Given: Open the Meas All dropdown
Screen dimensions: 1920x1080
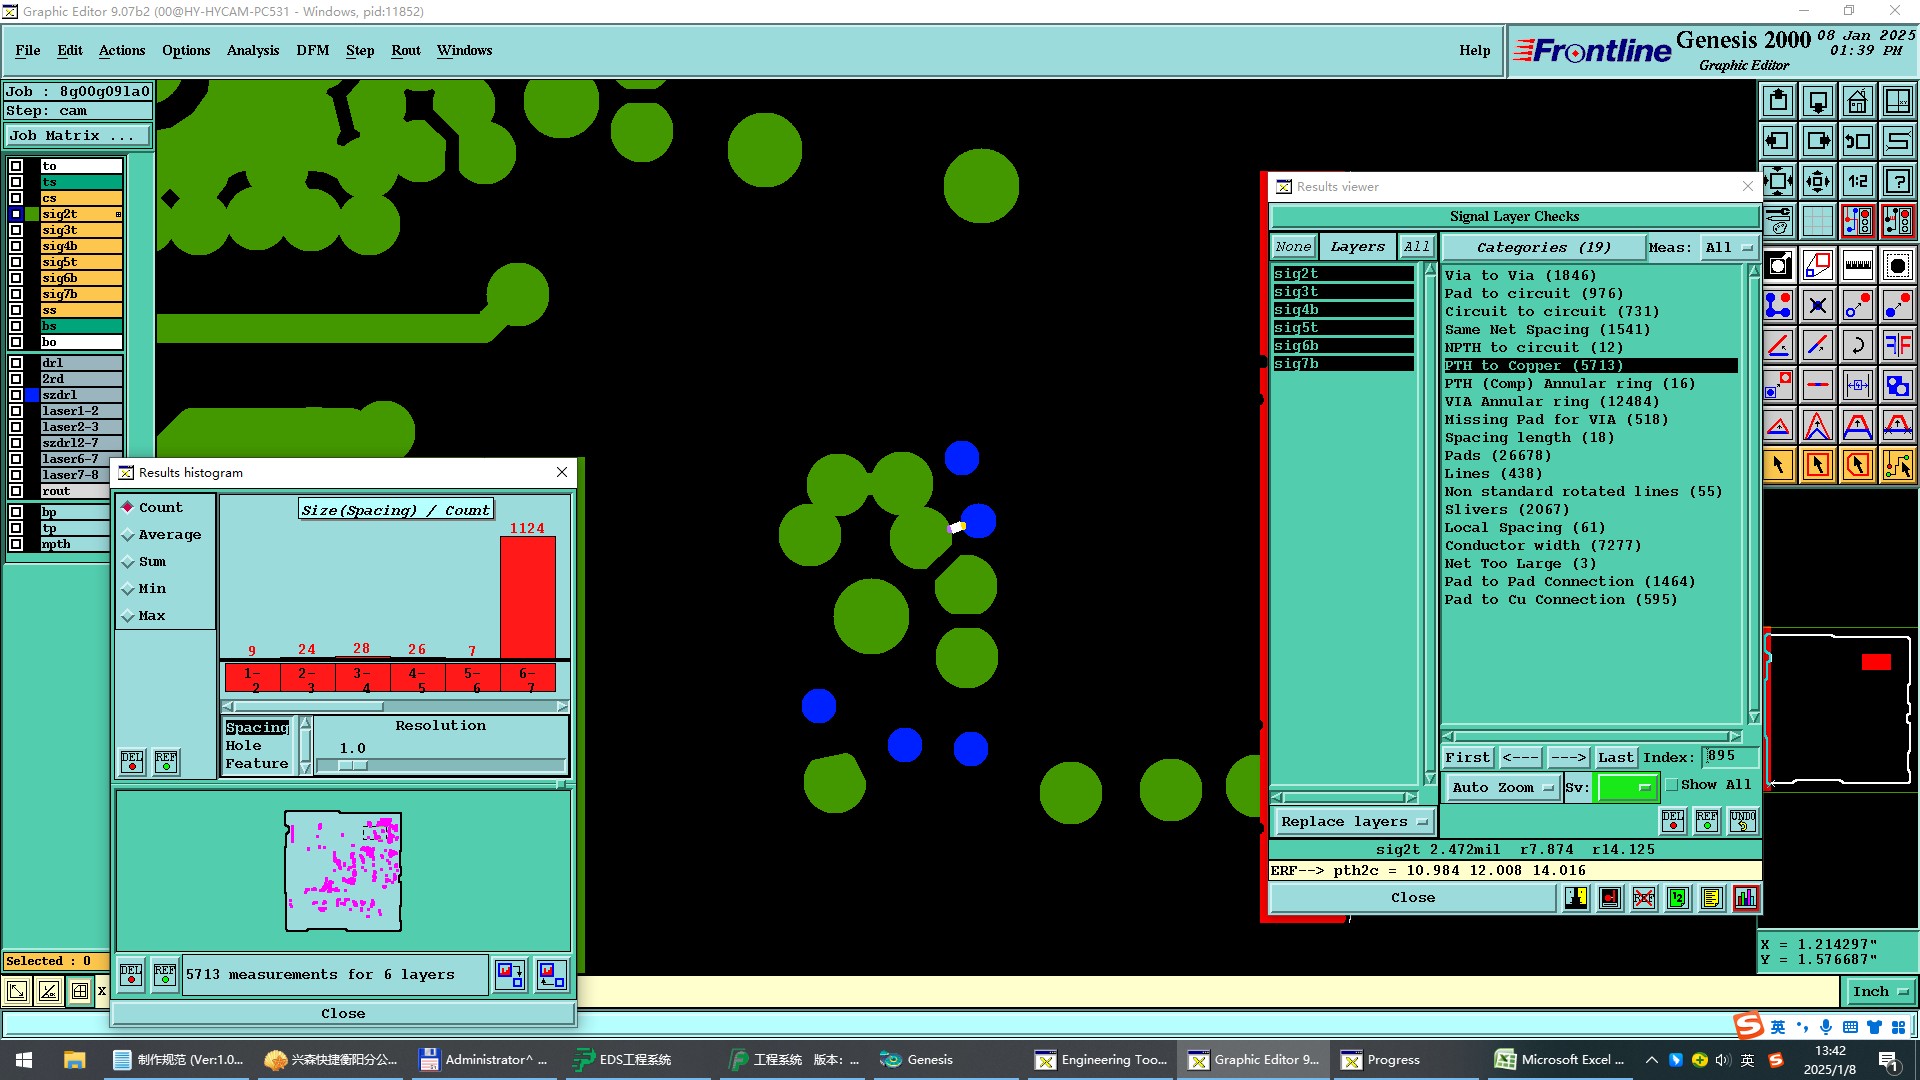Looking at the screenshot, I should [x=1729, y=247].
